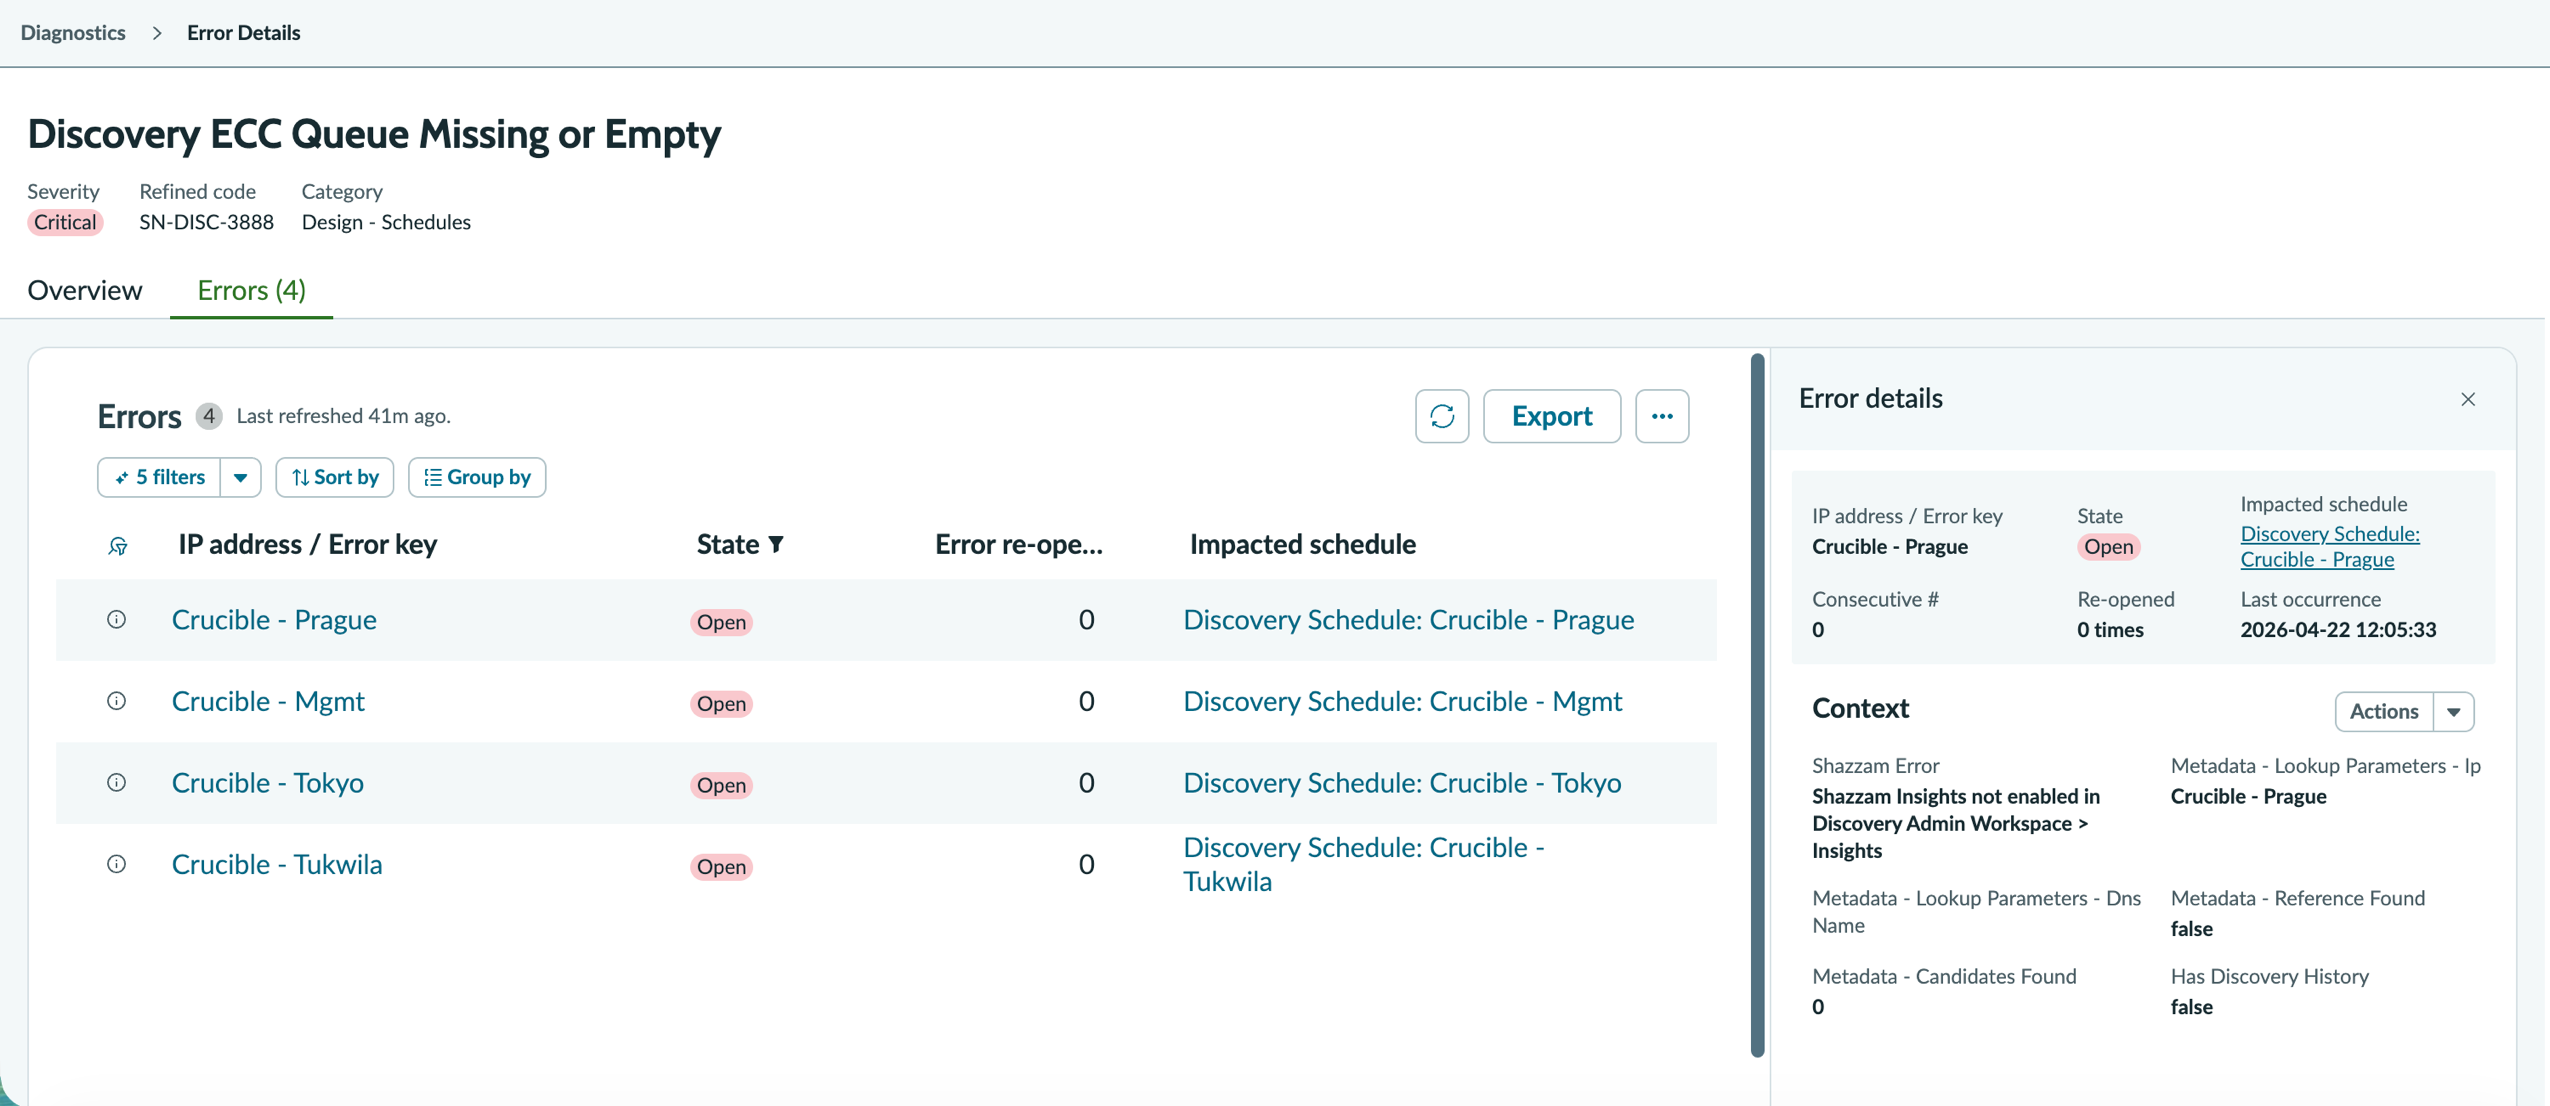Click info icon for Crucible - Prague row
The width and height of the screenshot is (2550, 1106).
(117, 620)
